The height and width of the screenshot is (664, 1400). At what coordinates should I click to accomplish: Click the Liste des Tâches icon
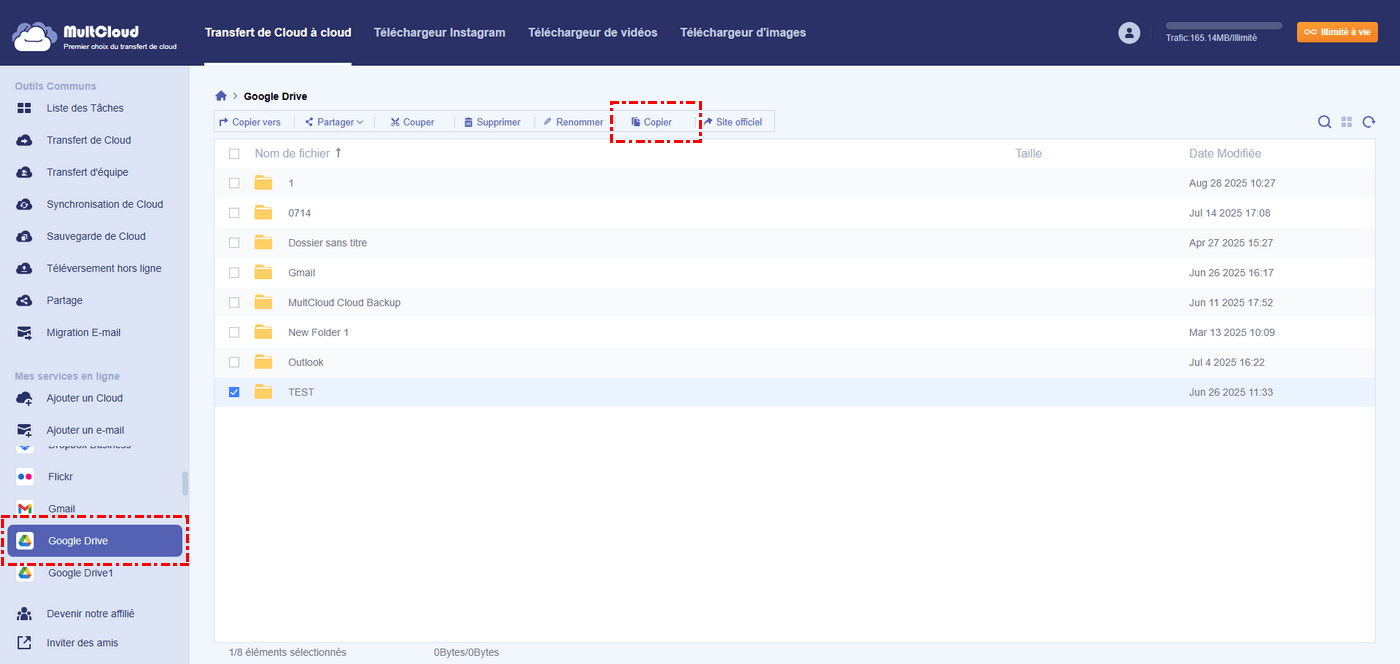(x=24, y=108)
